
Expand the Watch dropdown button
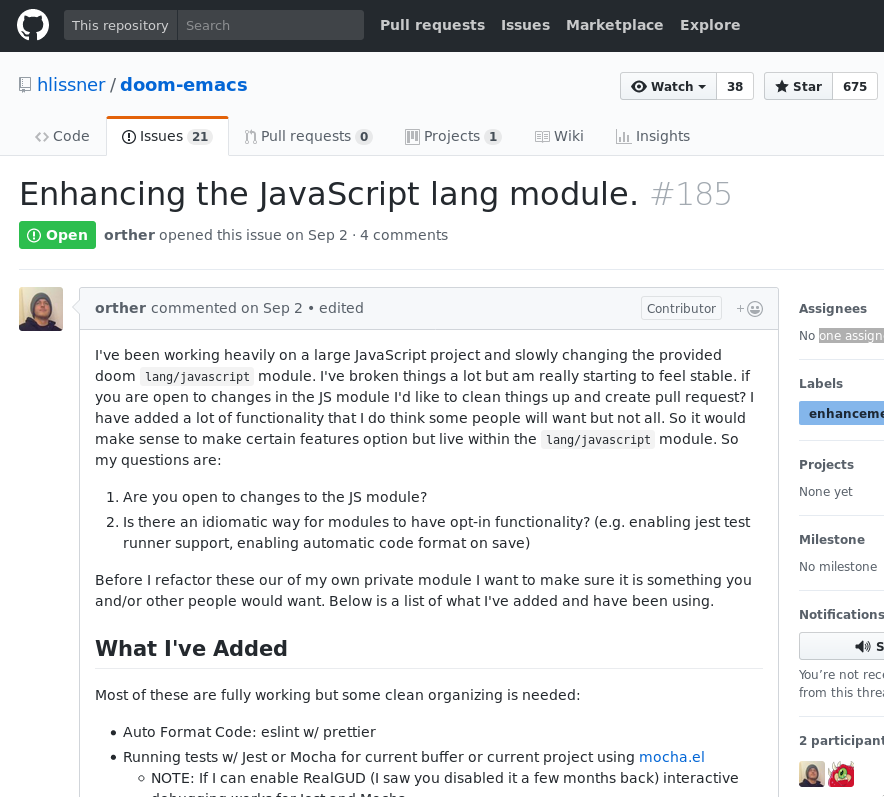pyautogui.click(x=668, y=86)
